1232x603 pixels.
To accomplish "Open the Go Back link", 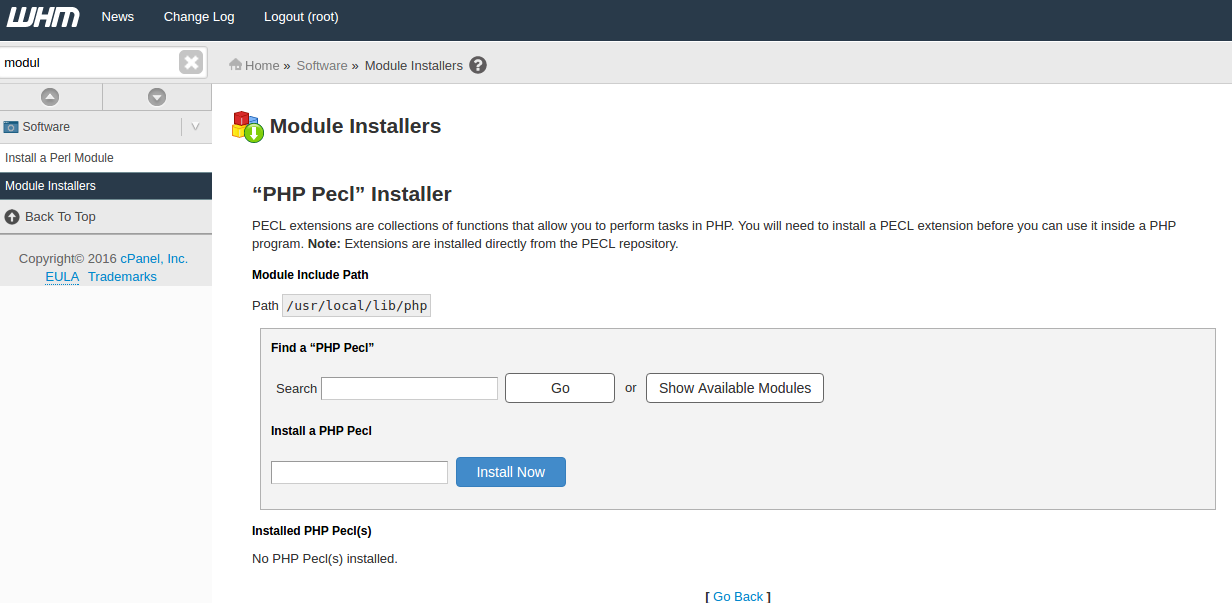I will point(737,596).
